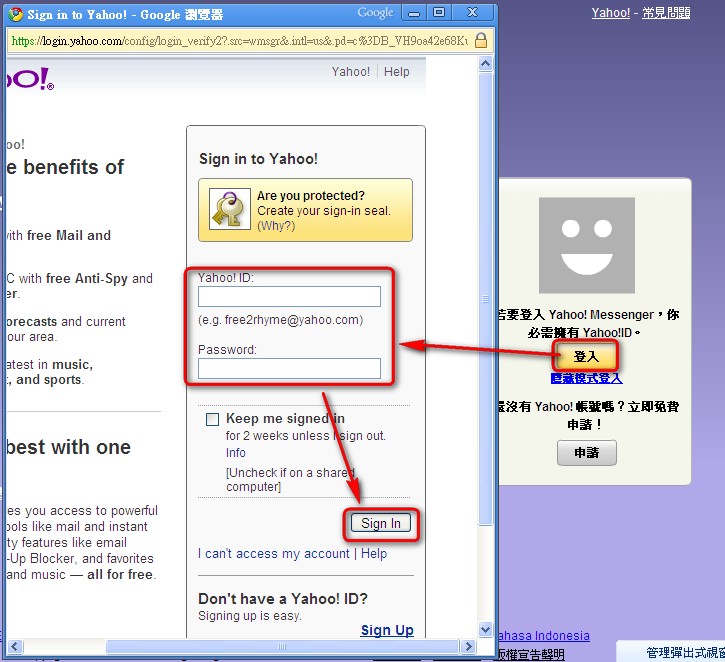Click the Sign In button
Screen dimensions: 725x662
click(x=381, y=523)
